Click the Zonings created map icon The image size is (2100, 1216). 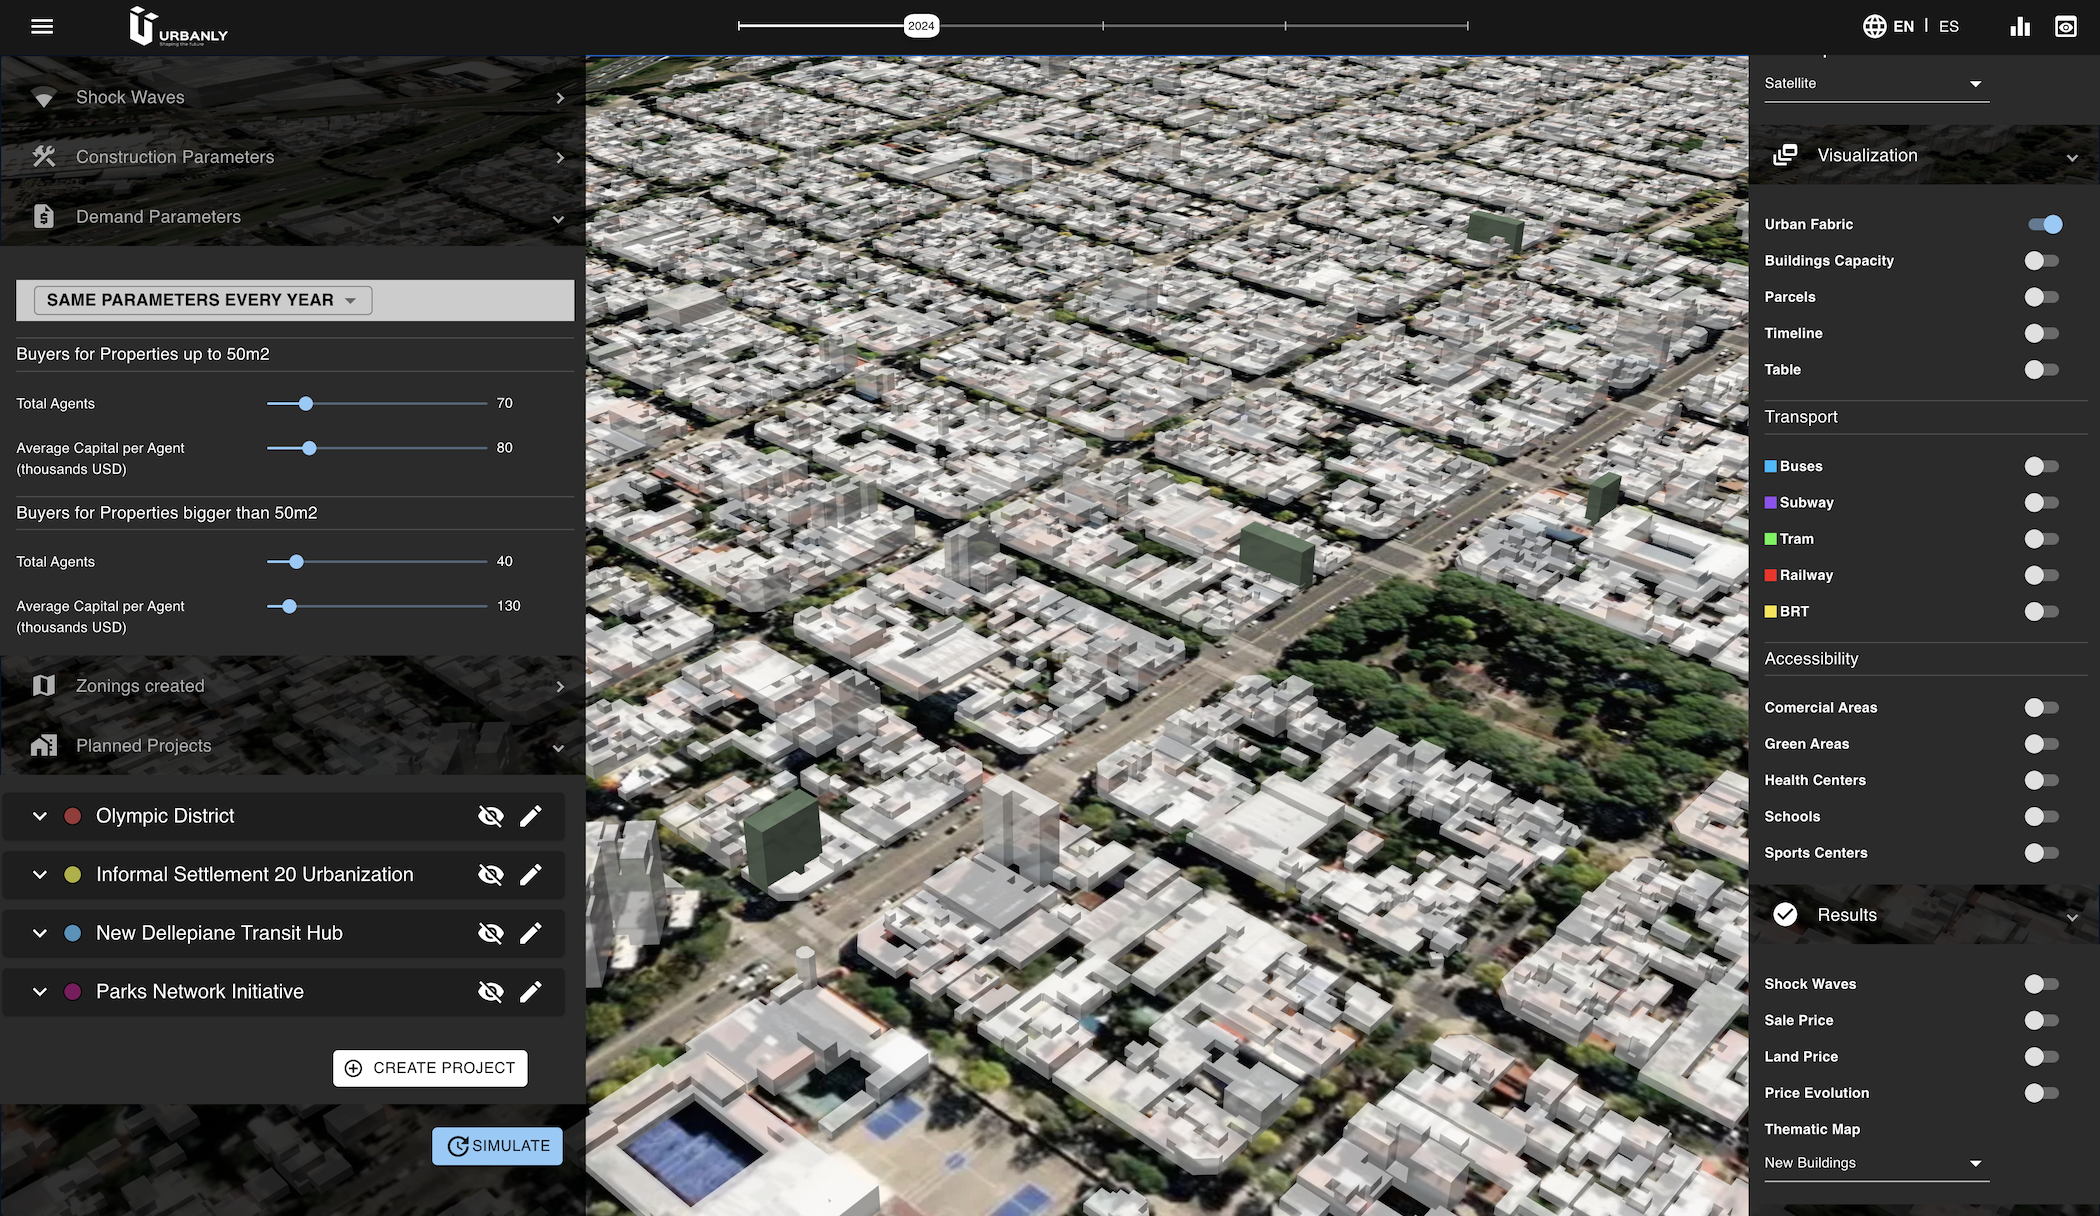pos(43,686)
